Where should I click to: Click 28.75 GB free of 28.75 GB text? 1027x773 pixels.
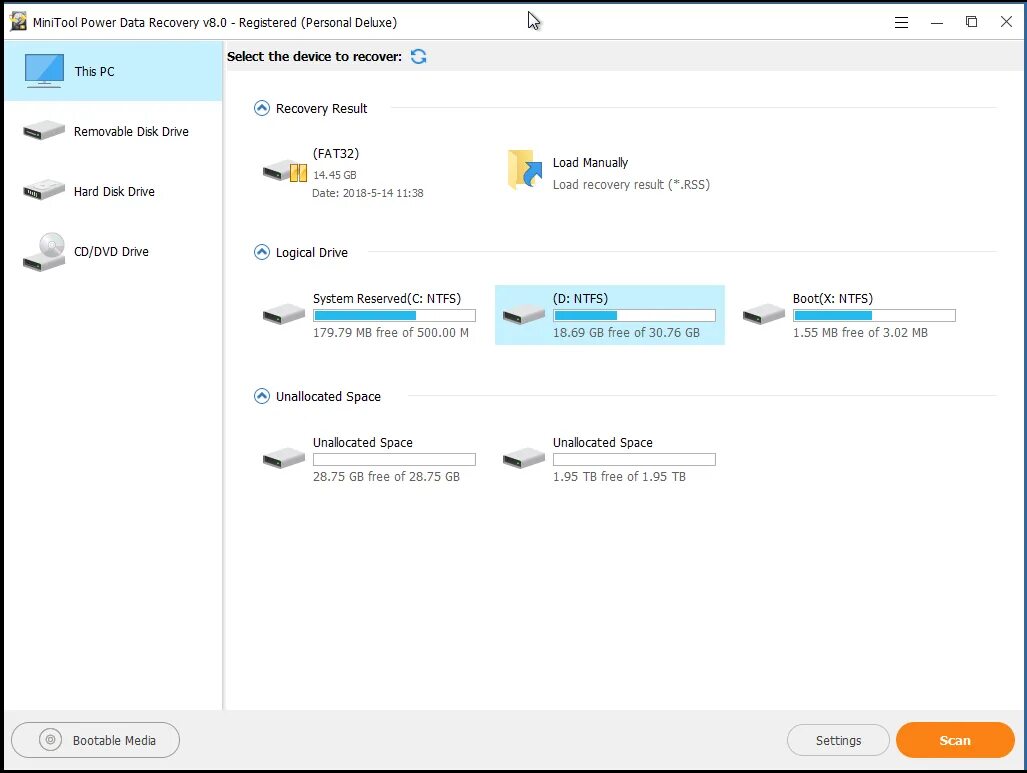pyautogui.click(x=386, y=477)
